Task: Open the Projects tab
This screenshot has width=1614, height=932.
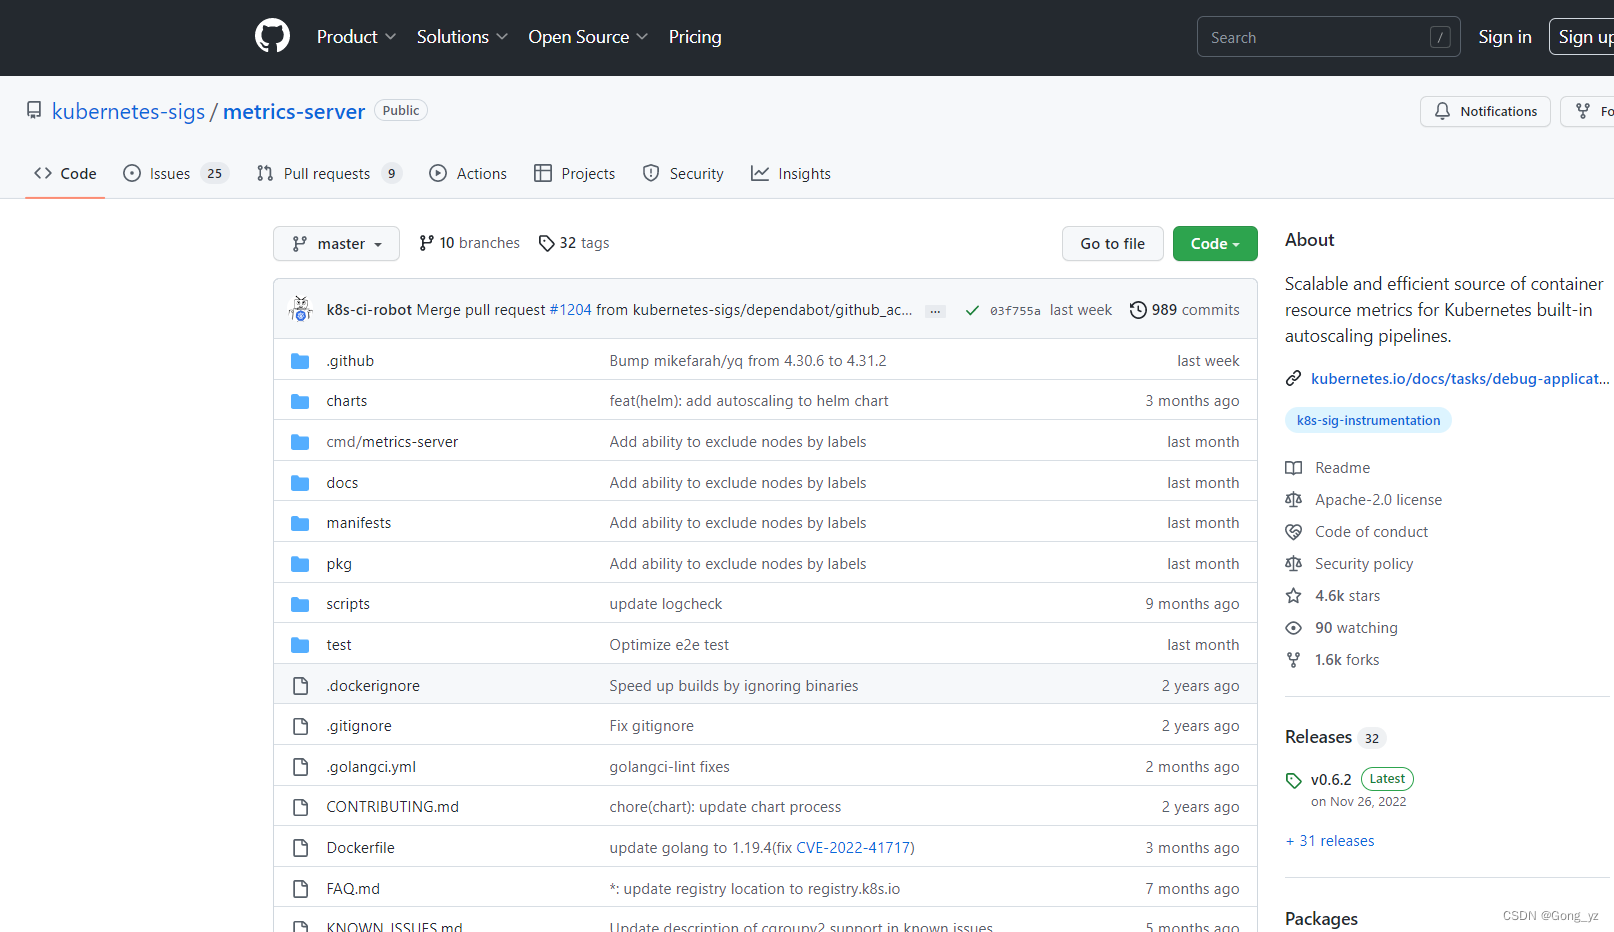Action: click(575, 173)
